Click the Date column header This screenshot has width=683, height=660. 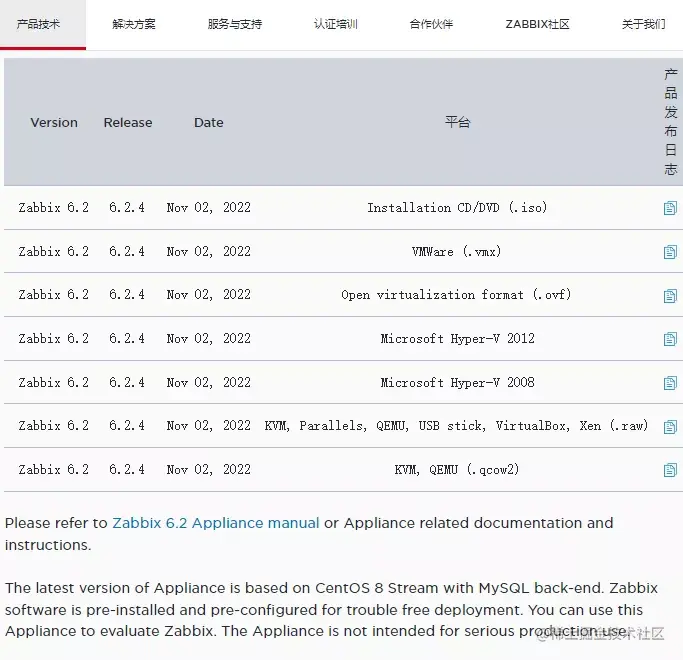pos(209,122)
